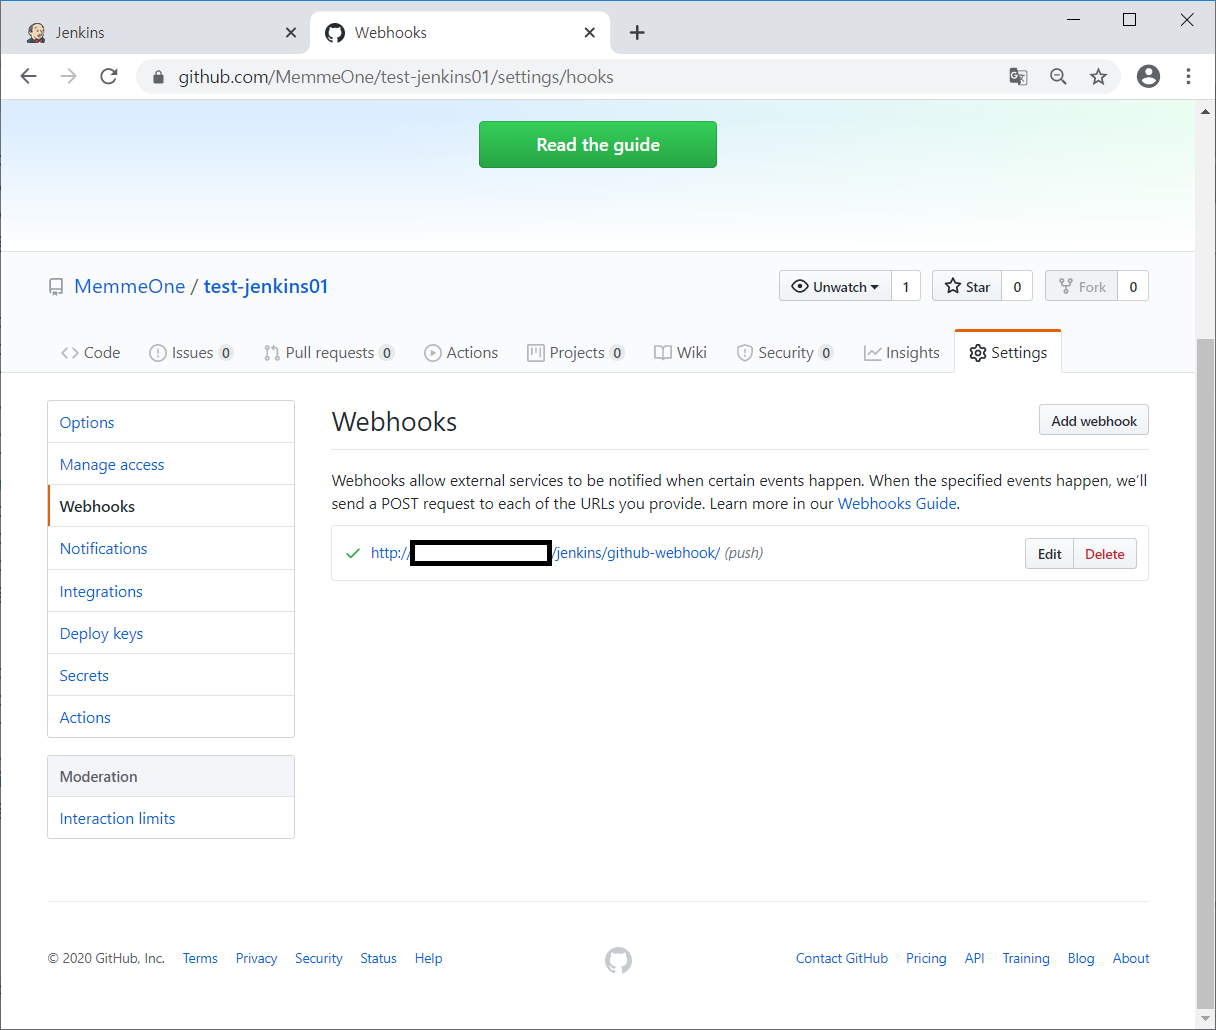Open Secrets in settings sidebar
The width and height of the screenshot is (1216, 1030).
[171, 675]
